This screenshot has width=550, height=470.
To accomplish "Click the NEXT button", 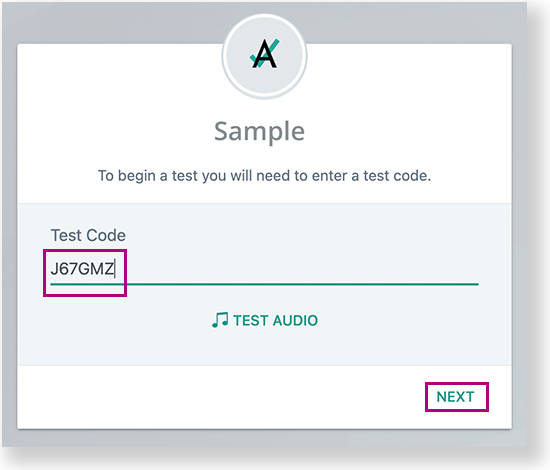I will point(456,397).
